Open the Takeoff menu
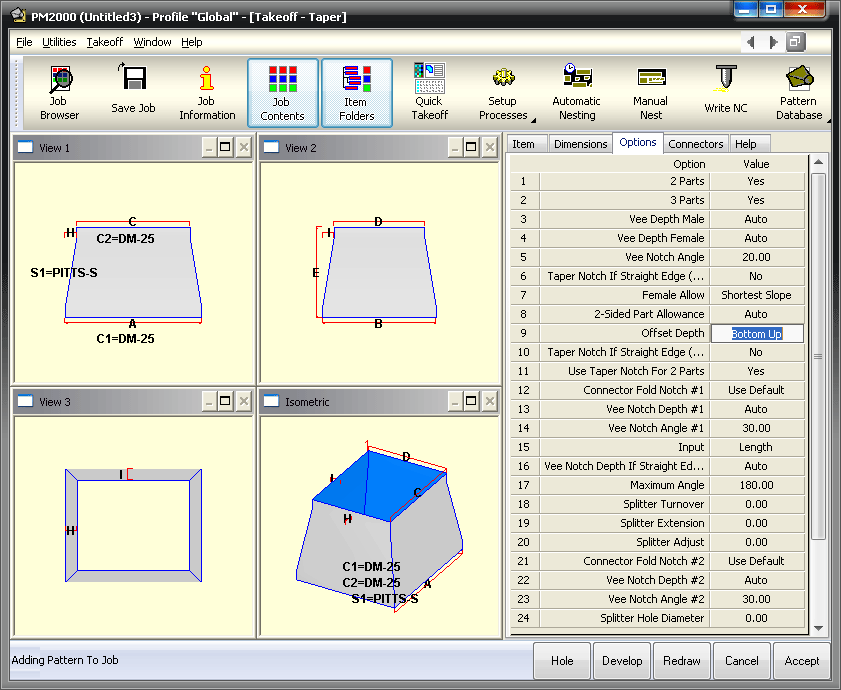The height and width of the screenshot is (690, 841). coord(105,42)
